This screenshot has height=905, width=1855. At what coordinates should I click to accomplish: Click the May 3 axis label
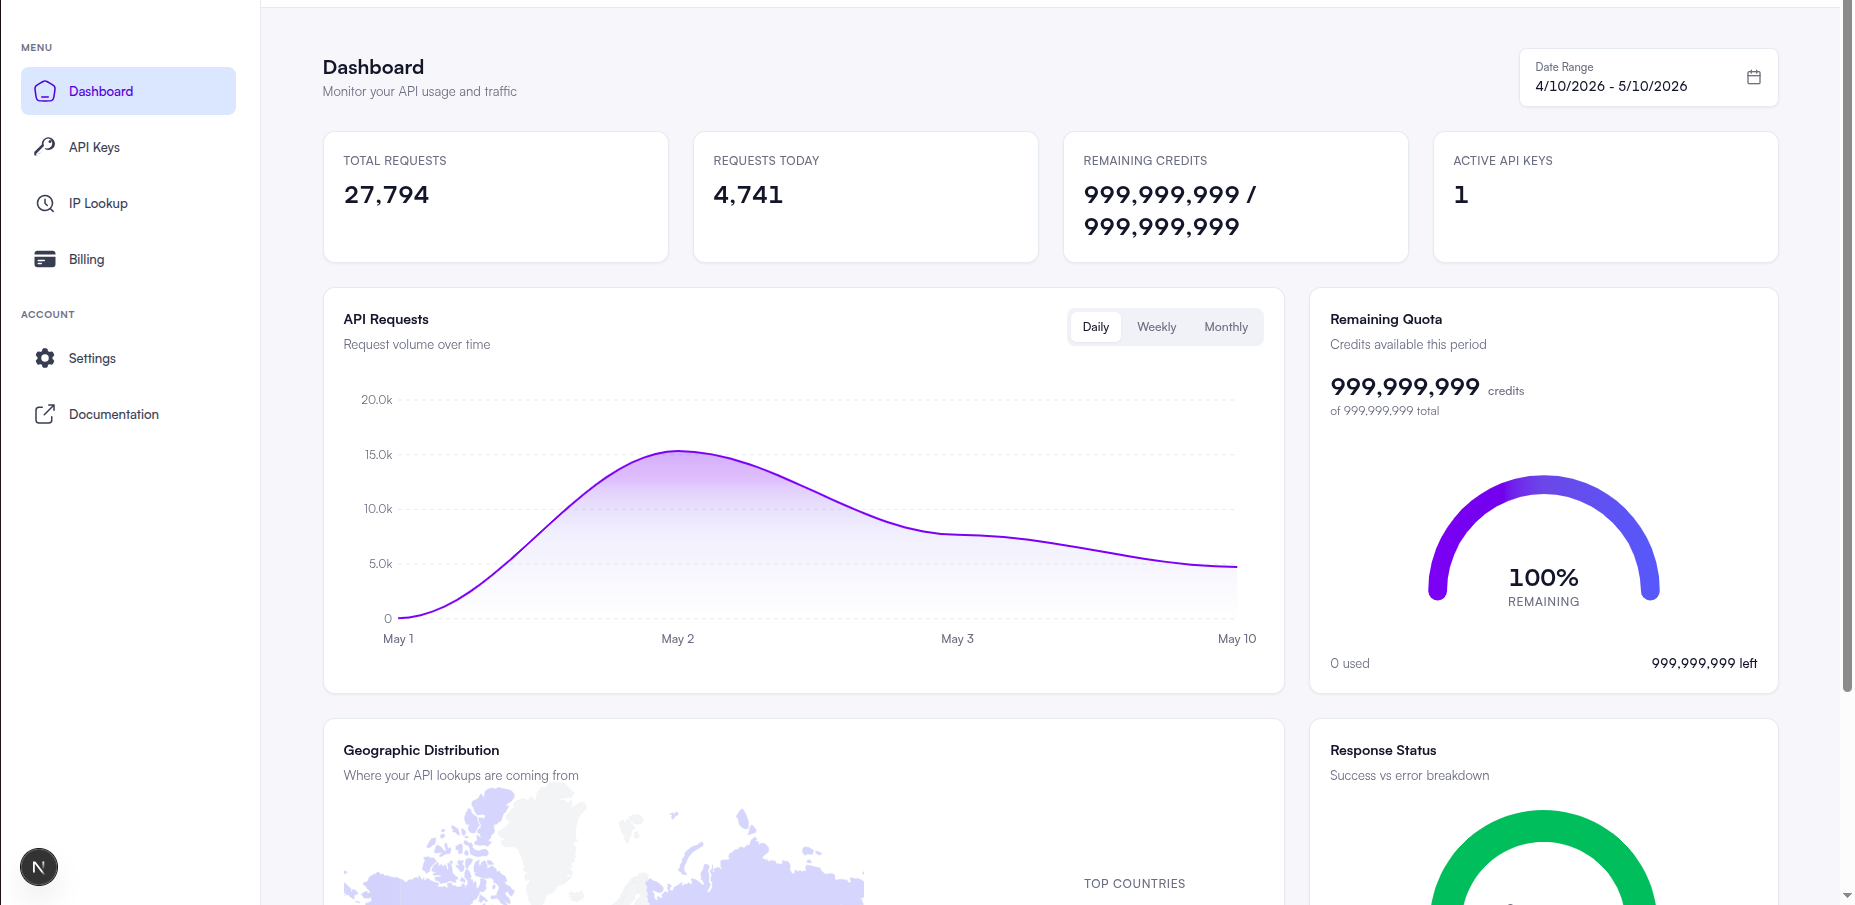(957, 639)
